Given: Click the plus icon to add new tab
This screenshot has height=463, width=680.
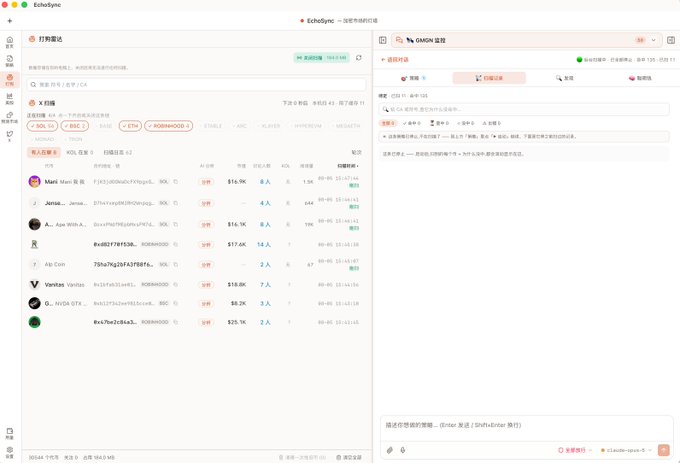Looking at the screenshot, I should [x=10, y=21].
